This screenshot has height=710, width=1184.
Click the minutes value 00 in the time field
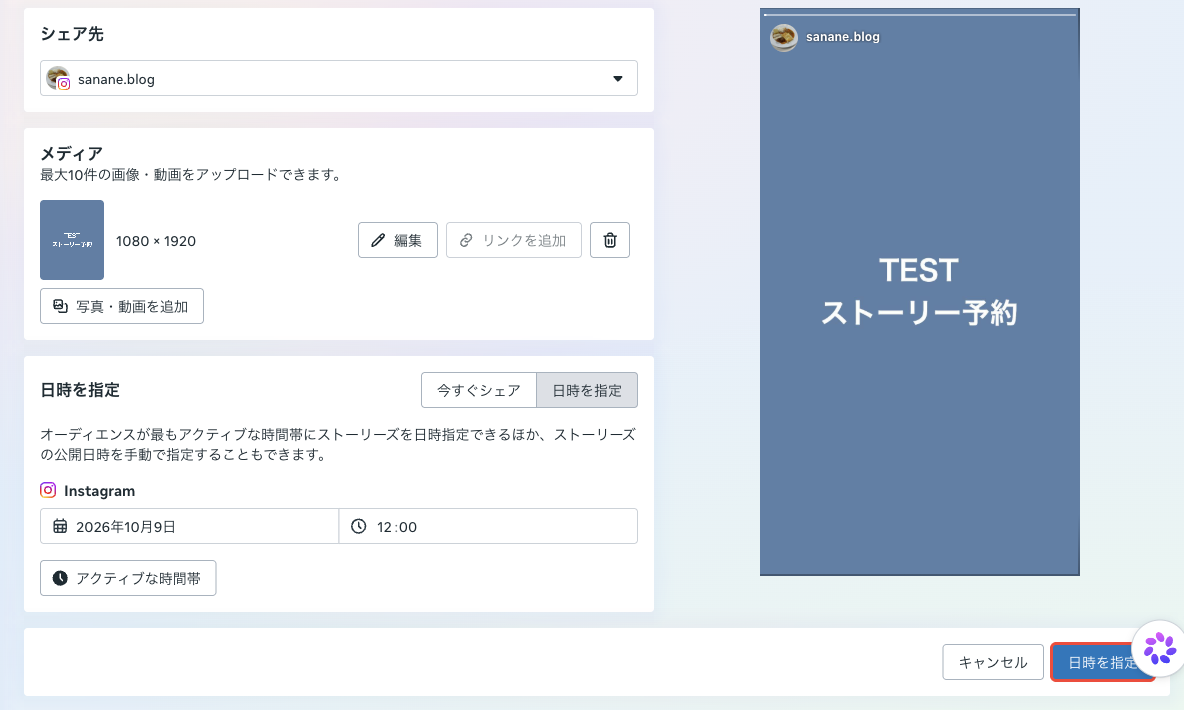[x=409, y=527]
